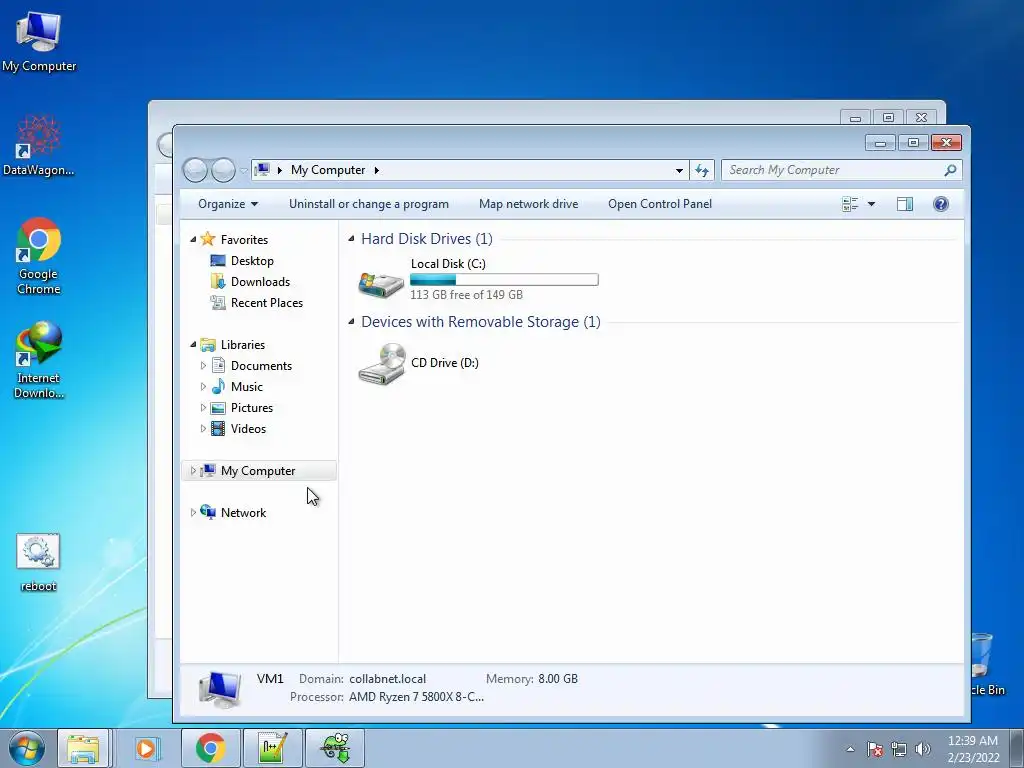Viewport: 1024px width, 768px height.
Task: Open the Organize menu
Action: 228,204
